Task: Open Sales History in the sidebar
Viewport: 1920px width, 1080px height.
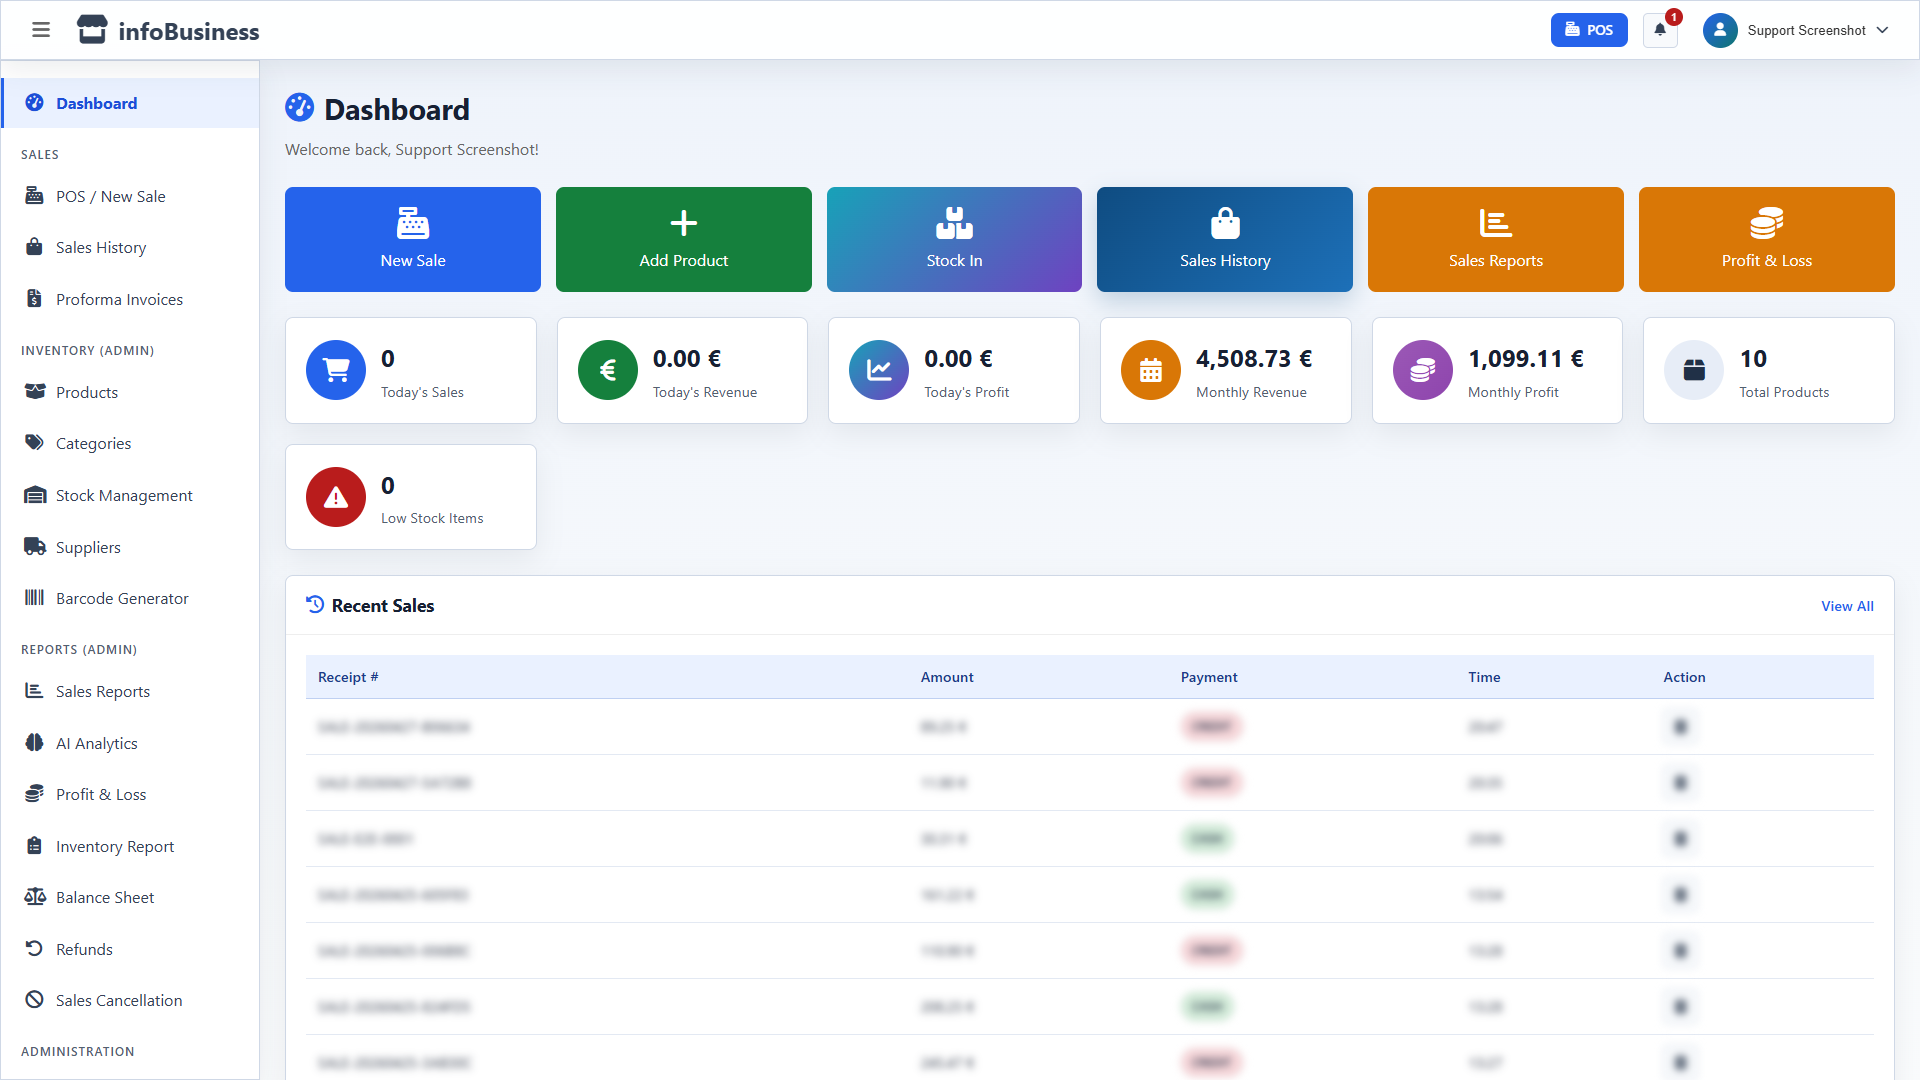Action: coord(130,247)
